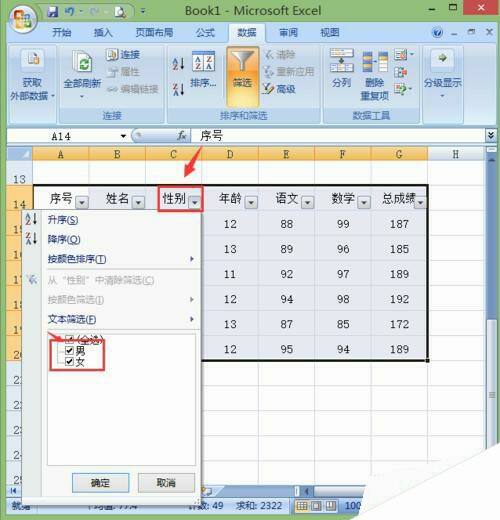Open the 姓名 column filter dropdown
The height and width of the screenshot is (520, 500).
tap(138, 202)
